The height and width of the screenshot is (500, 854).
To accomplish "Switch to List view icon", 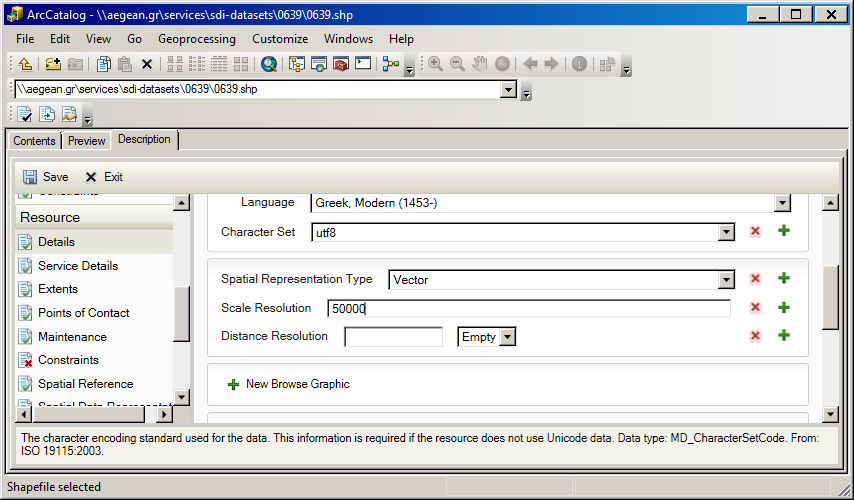I will [x=197, y=64].
